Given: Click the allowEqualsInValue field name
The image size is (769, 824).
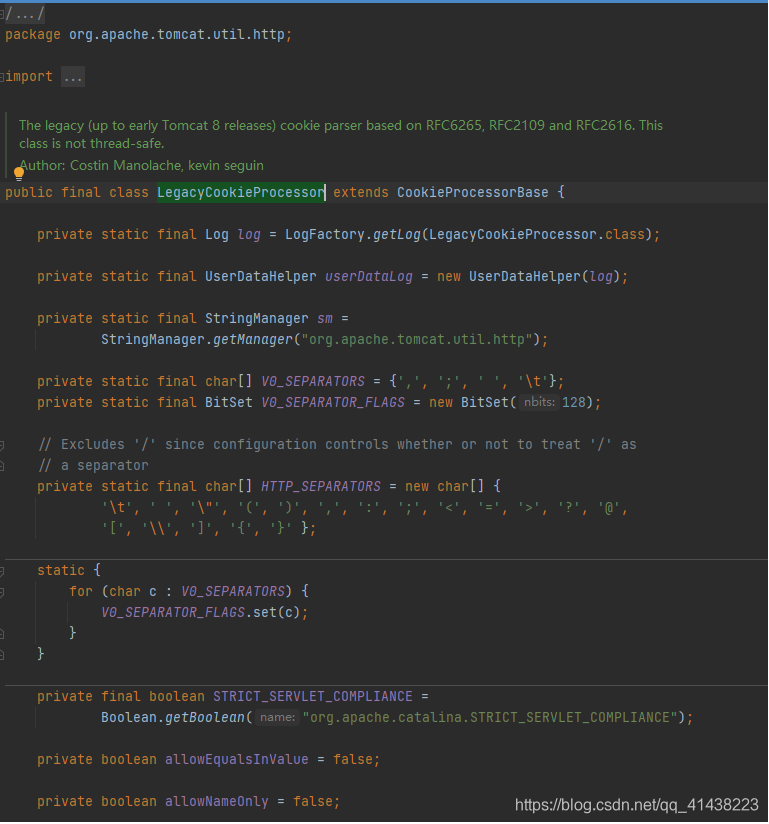Looking at the screenshot, I should 237,760.
